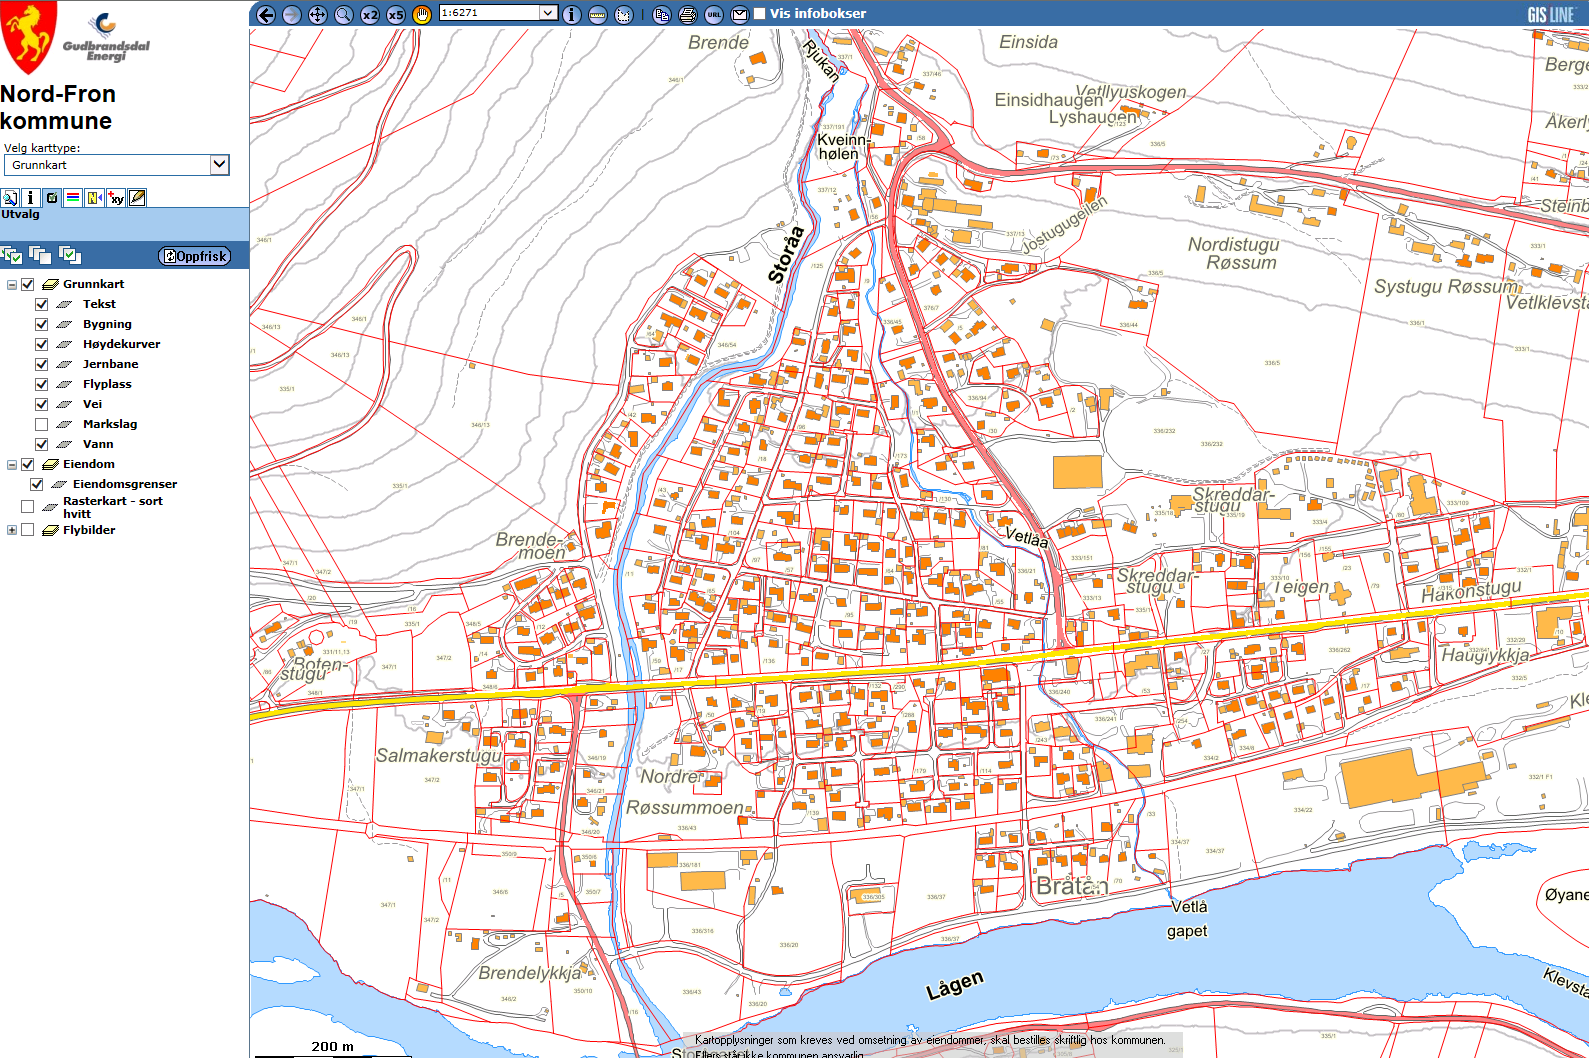Open the drawing pencil tab
1589x1058 pixels.
(x=137, y=198)
